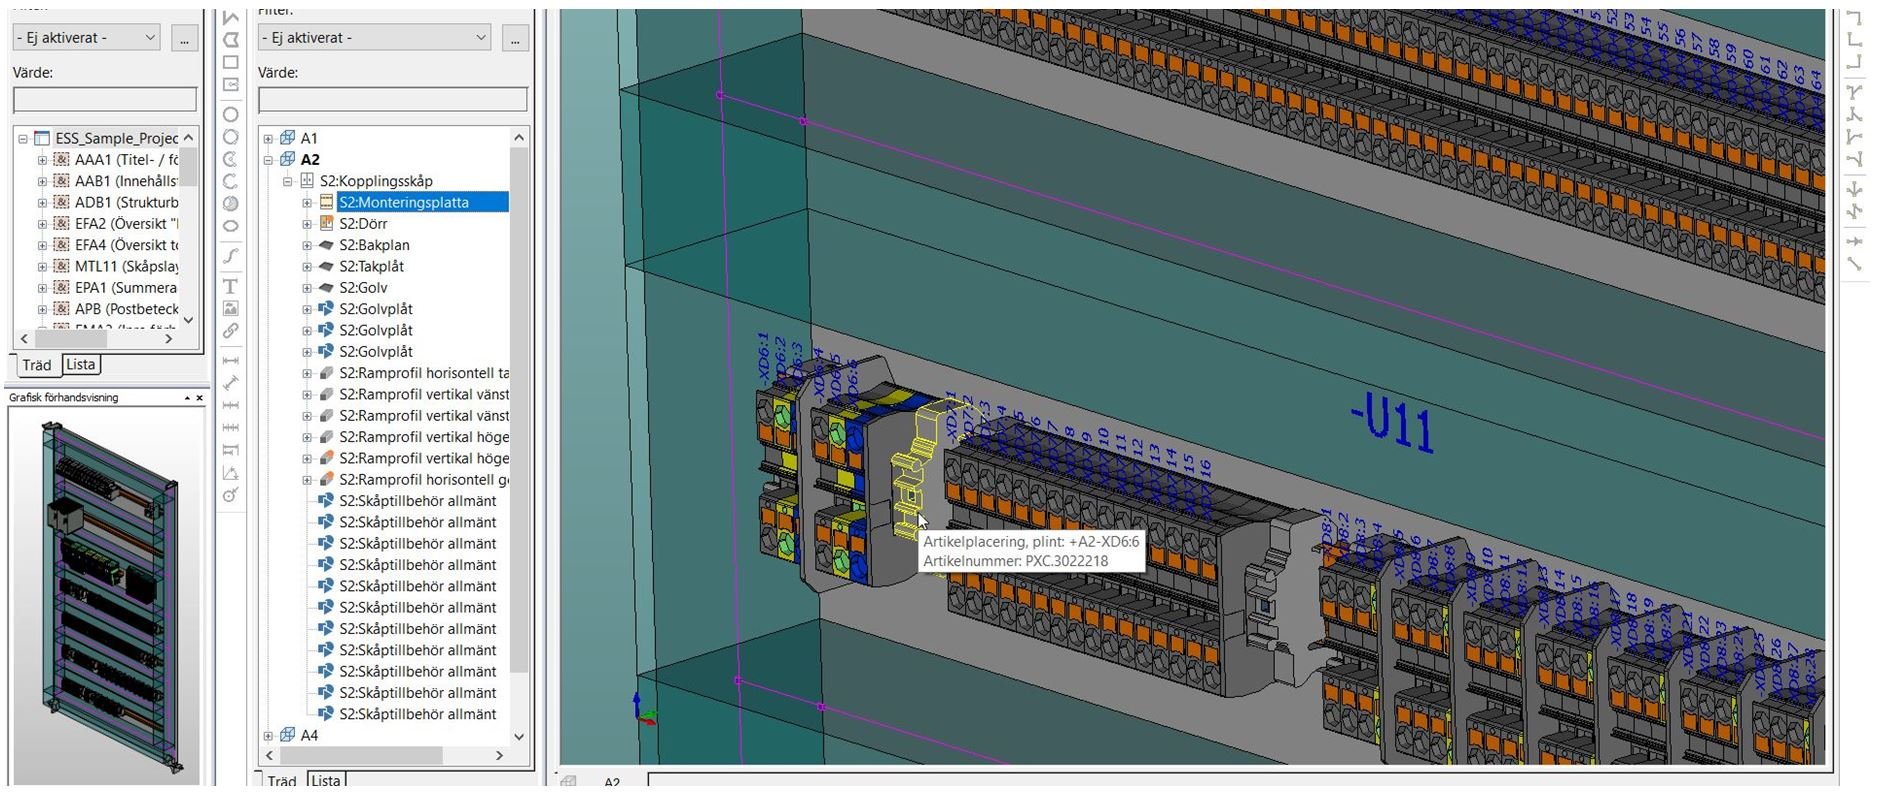
Task: Select the Insert image tool
Action: [231, 309]
